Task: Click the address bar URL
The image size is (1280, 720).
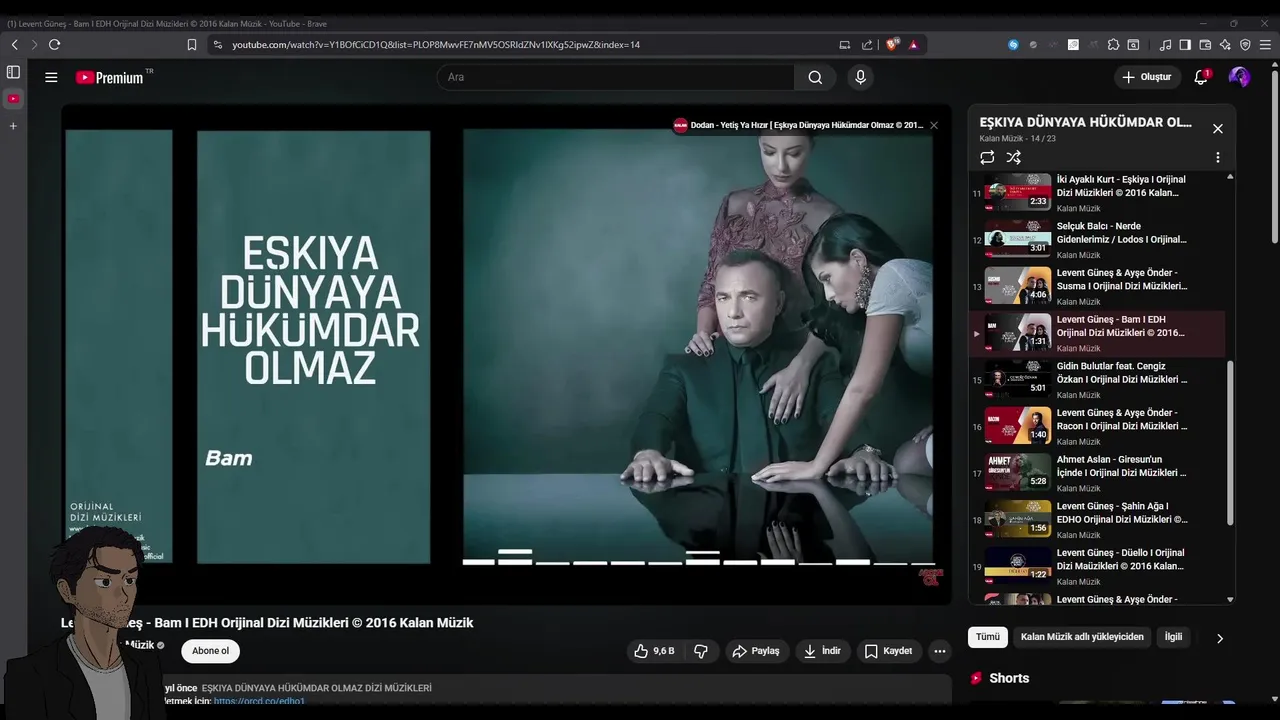Action: coord(436,44)
